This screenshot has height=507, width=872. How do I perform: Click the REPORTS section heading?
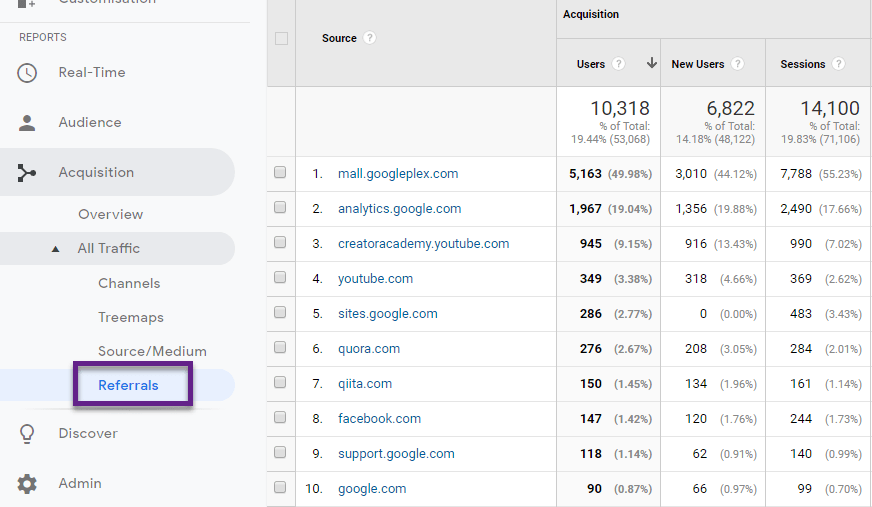click(43, 37)
